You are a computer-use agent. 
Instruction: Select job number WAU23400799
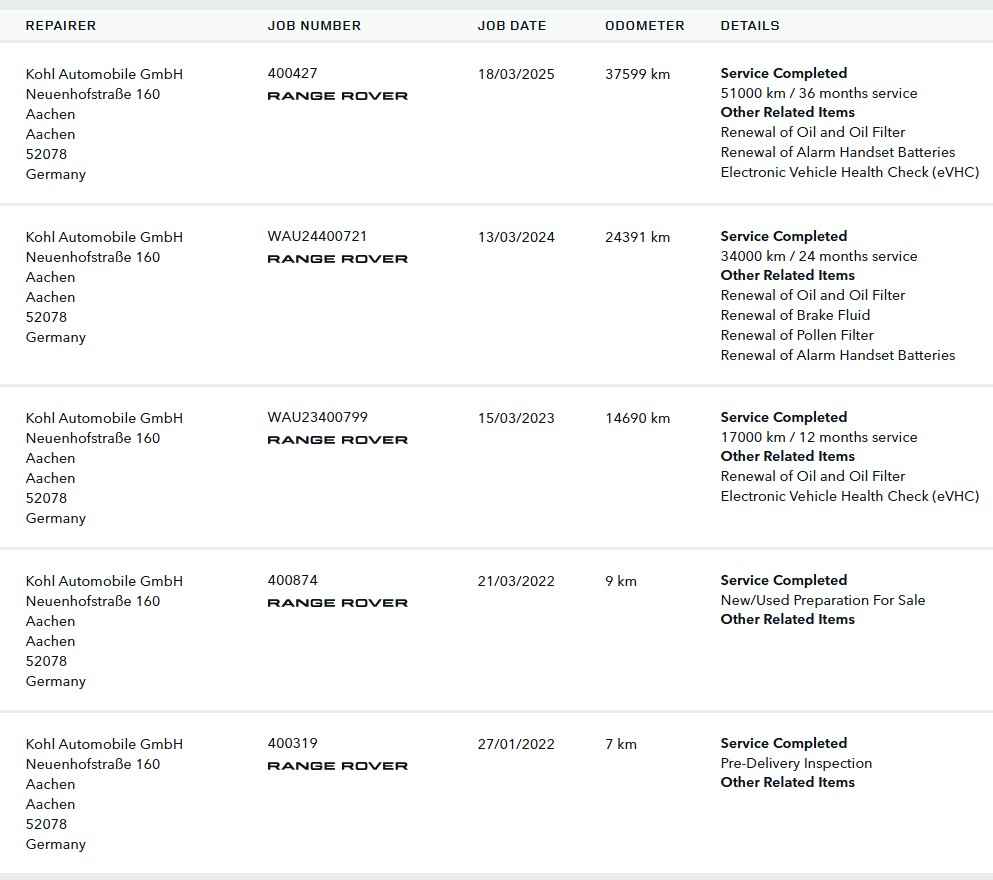point(317,417)
